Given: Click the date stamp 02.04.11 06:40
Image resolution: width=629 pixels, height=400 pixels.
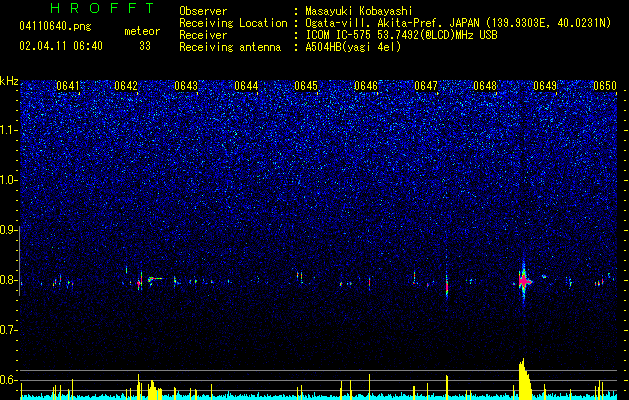Looking at the screenshot, I should tap(61, 46).
